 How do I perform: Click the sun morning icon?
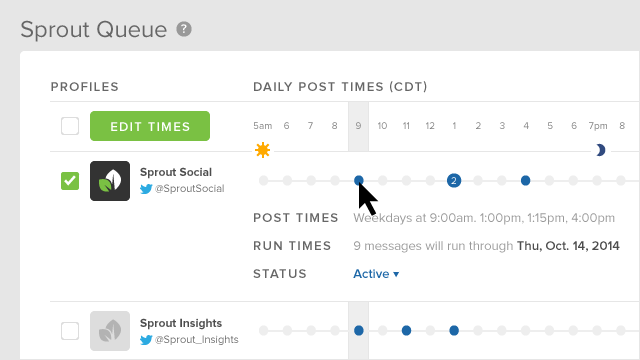coord(262,150)
